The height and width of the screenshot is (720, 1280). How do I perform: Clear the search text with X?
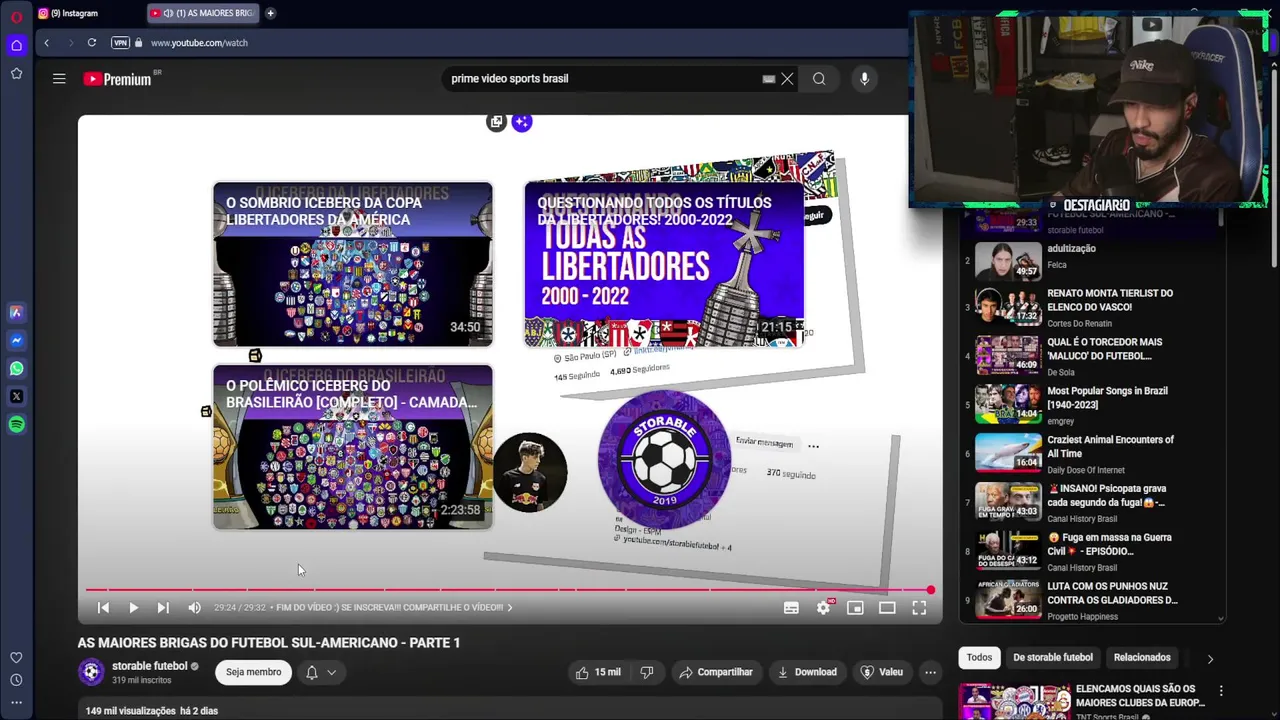tap(787, 79)
